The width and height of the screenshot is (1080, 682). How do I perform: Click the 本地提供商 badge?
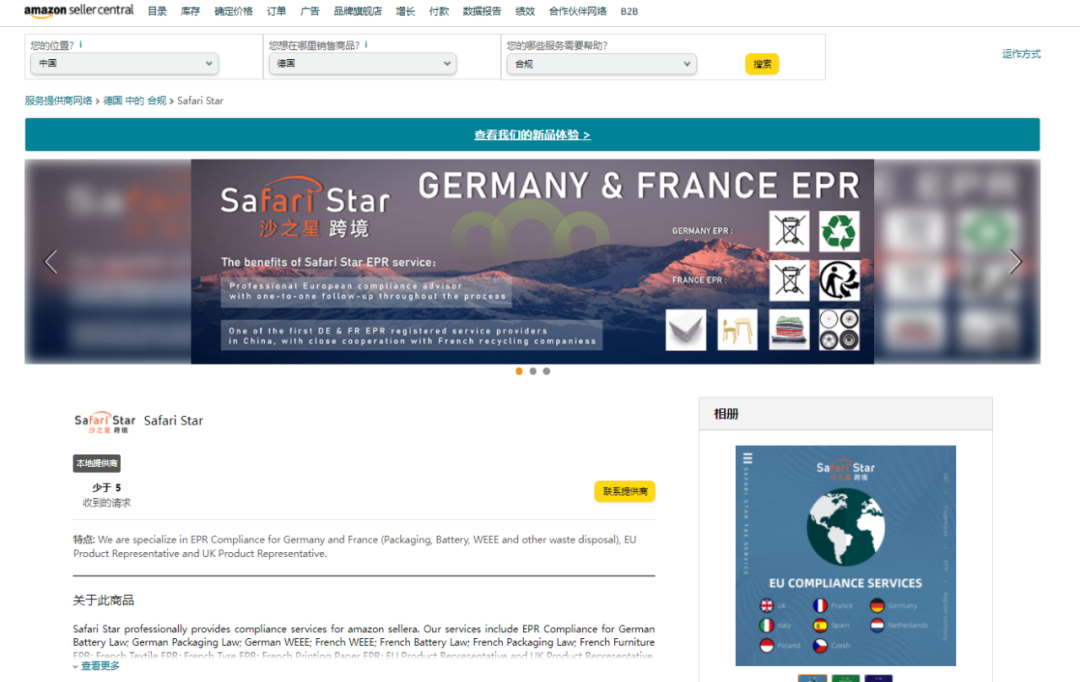(97, 463)
